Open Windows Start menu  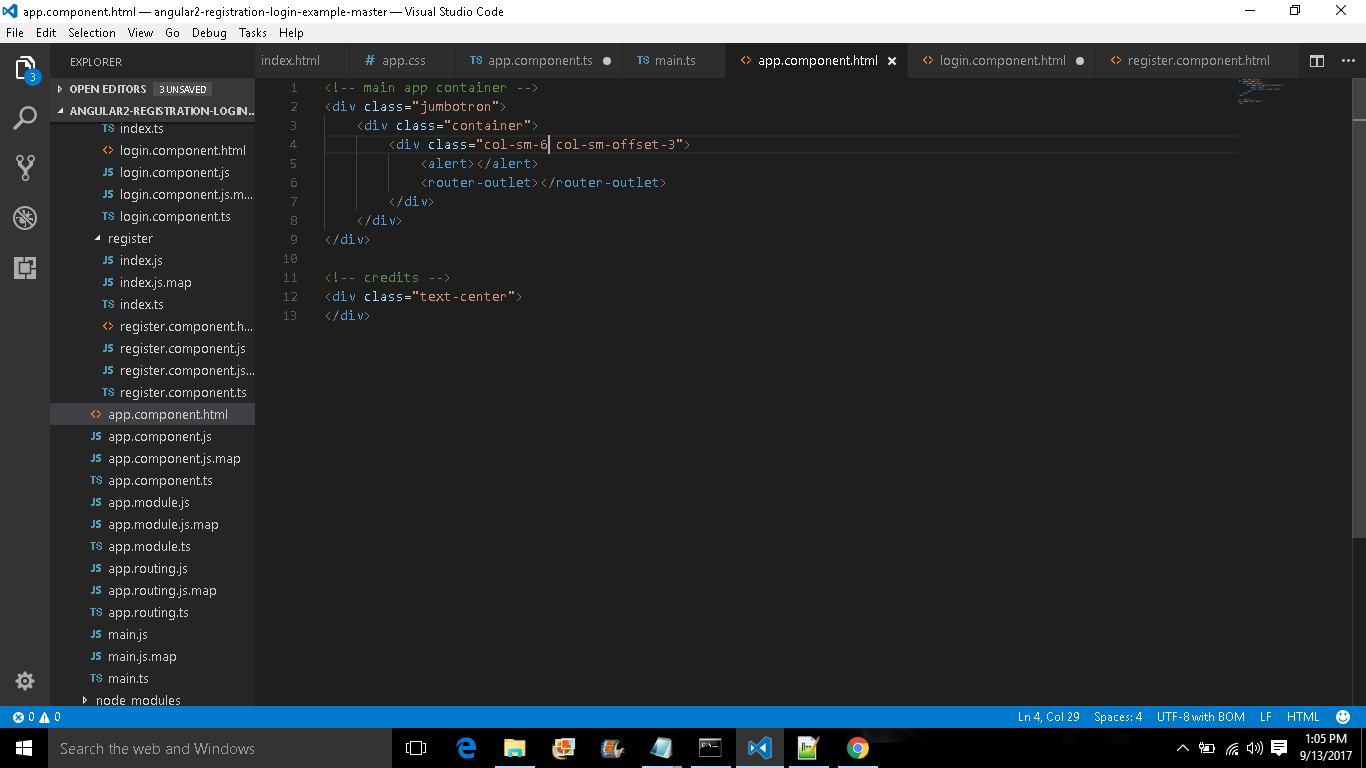(24, 748)
